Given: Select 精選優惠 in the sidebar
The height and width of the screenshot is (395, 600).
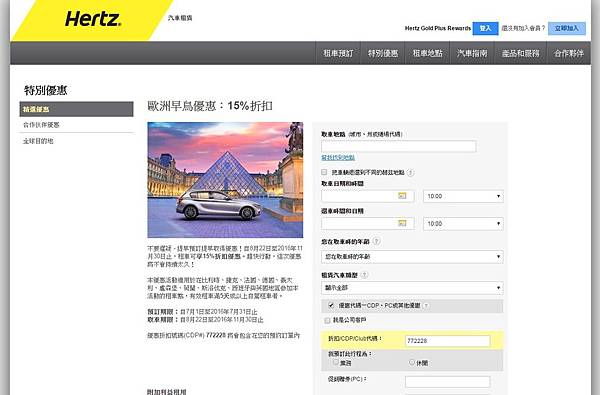Looking at the screenshot, I should (x=77, y=109).
